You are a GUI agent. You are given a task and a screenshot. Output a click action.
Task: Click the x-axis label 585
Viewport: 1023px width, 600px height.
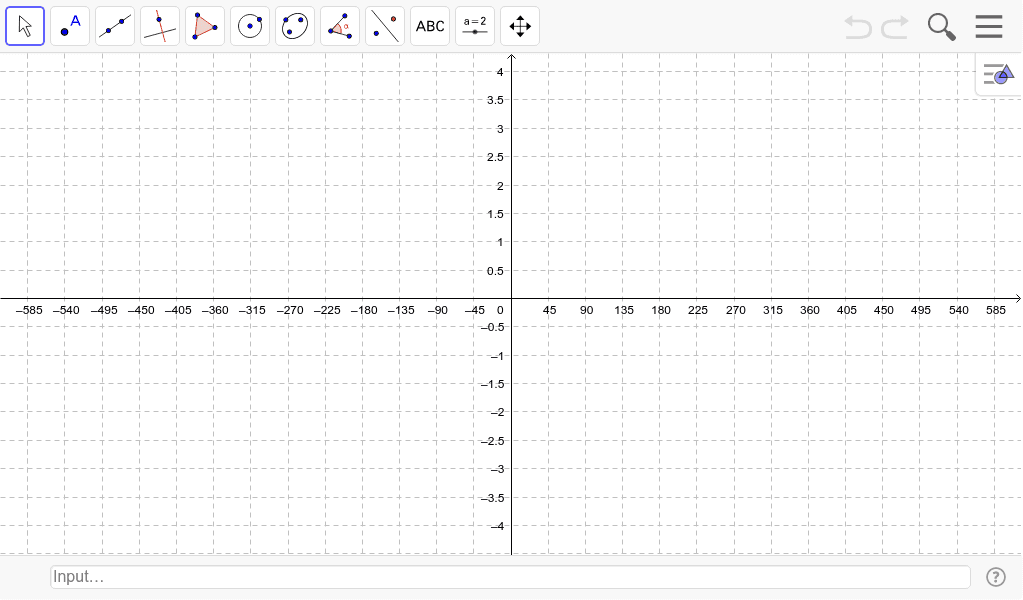point(996,310)
